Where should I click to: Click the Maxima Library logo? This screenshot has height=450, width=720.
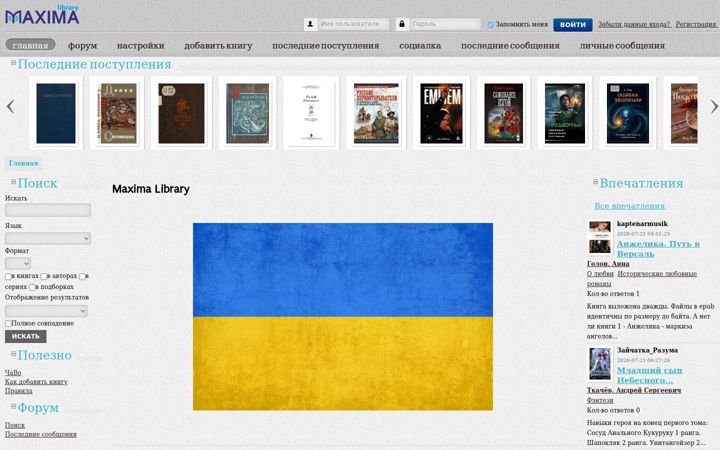[x=42, y=15]
